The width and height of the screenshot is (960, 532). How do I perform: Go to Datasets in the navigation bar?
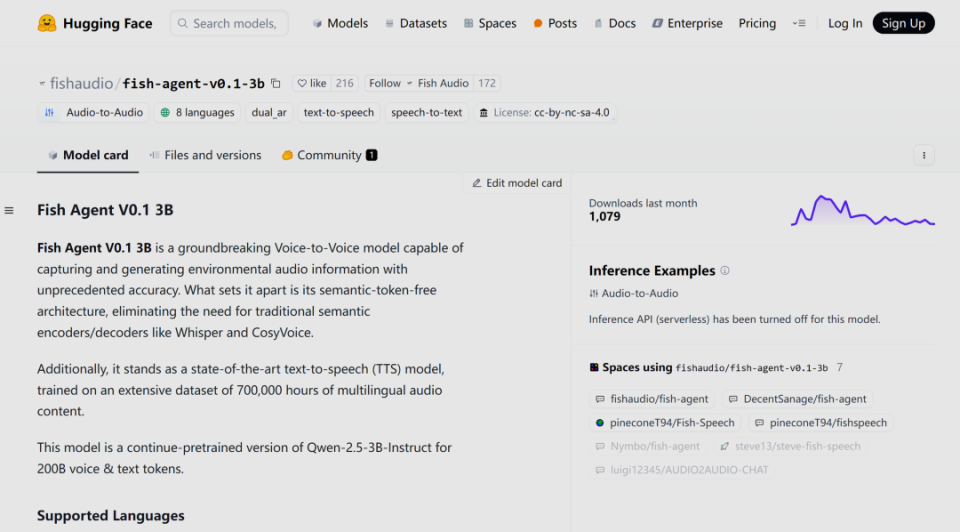(x=415, y=23)
